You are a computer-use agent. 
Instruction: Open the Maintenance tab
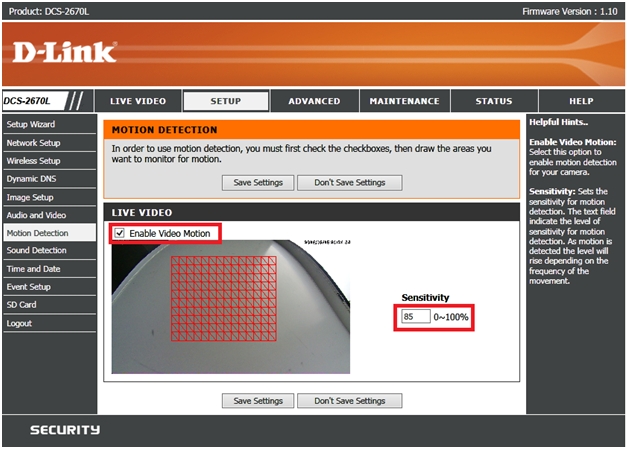coord(404,101)
